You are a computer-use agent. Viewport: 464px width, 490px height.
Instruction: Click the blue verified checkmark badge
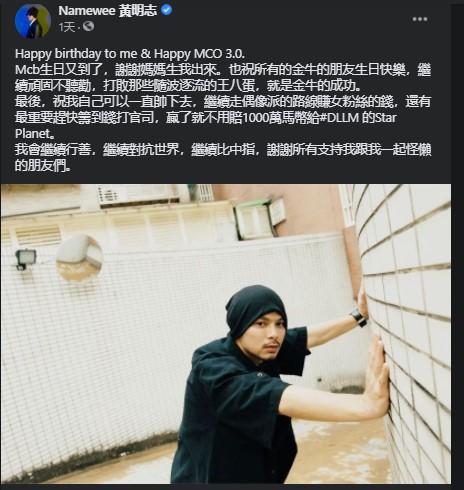[167, 10]
